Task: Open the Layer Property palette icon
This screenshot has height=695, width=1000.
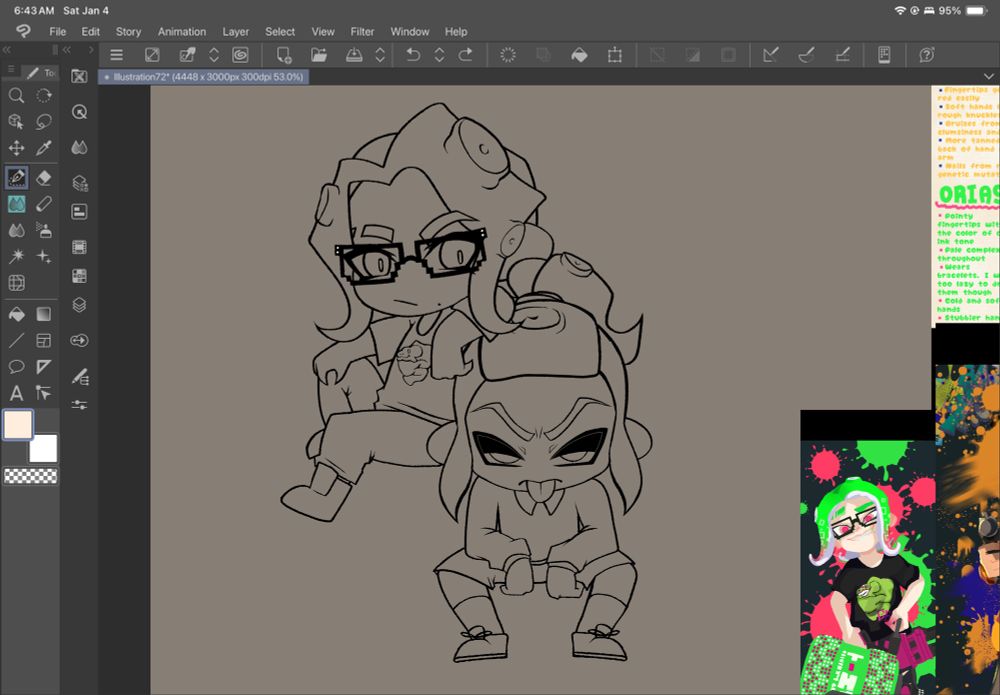Action: [x=79, y=212]
